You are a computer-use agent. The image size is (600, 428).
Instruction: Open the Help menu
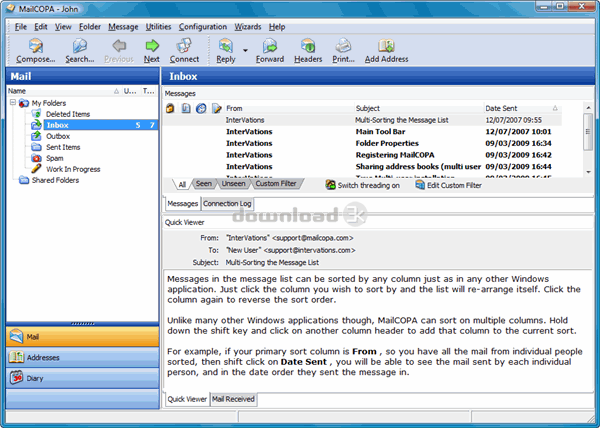pyautogui.click(x=277, y=27)
